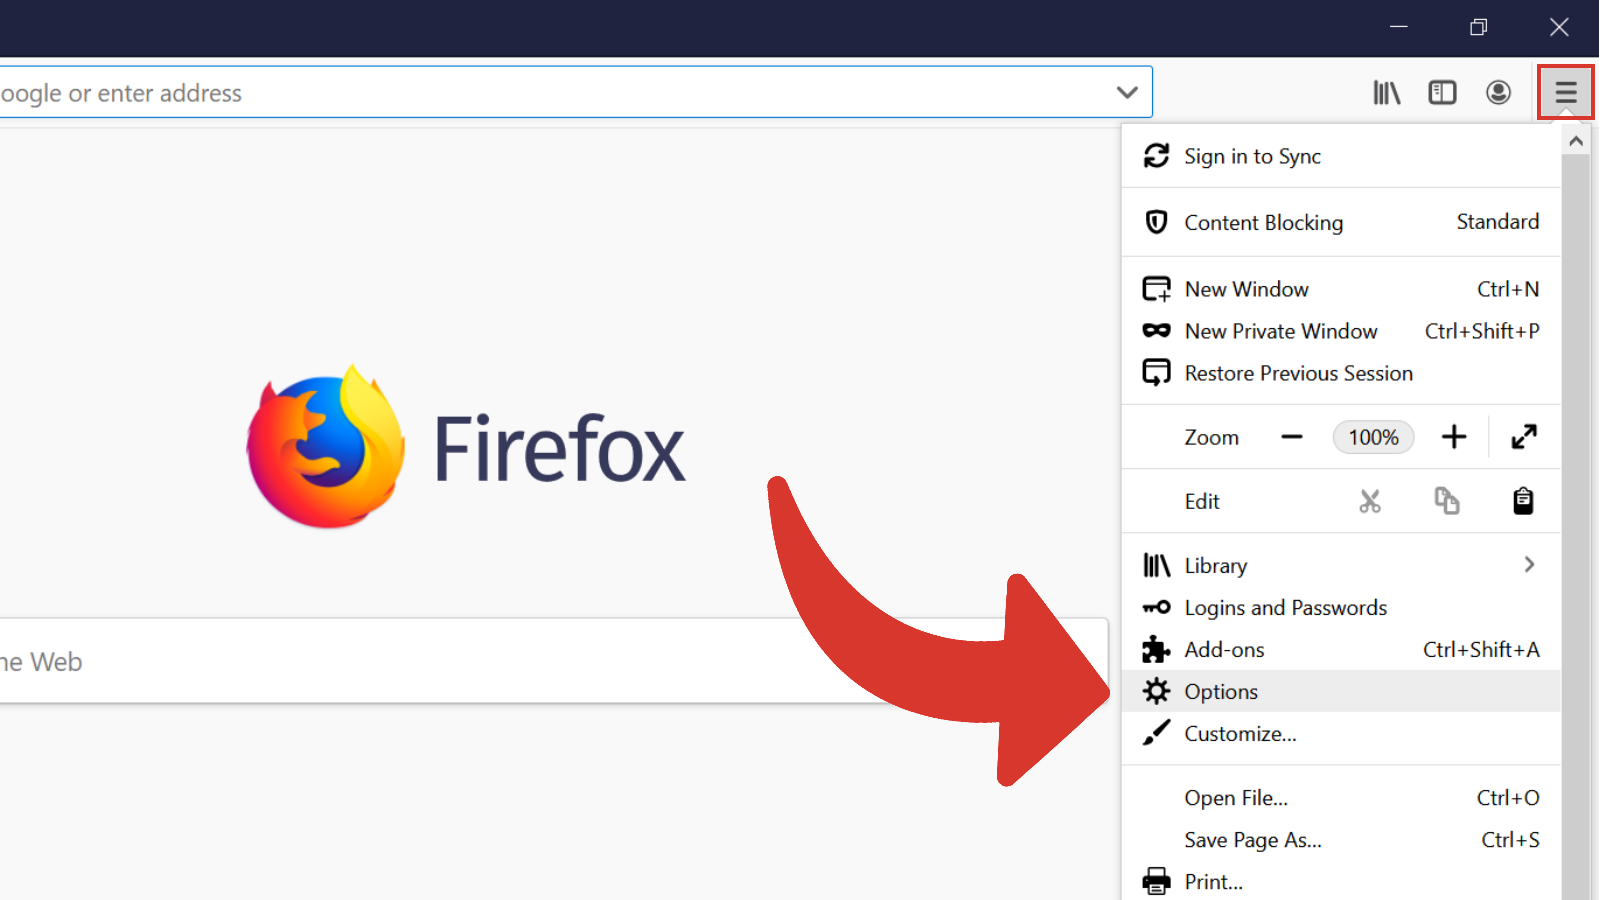1600x900 pixels.
Task: Click the Paste icon in Edit row
Action: click(x=1523, y=500)
